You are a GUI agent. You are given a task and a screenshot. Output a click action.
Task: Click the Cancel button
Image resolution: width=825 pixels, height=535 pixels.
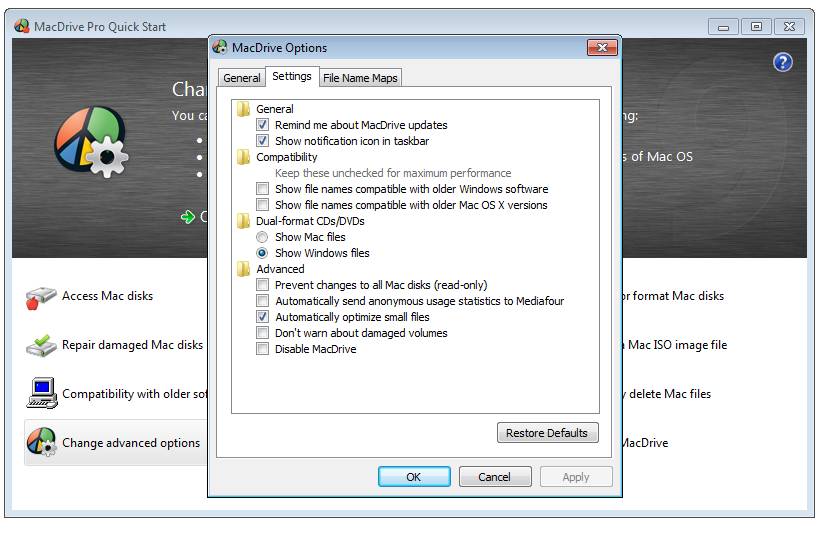pos(495,477)
